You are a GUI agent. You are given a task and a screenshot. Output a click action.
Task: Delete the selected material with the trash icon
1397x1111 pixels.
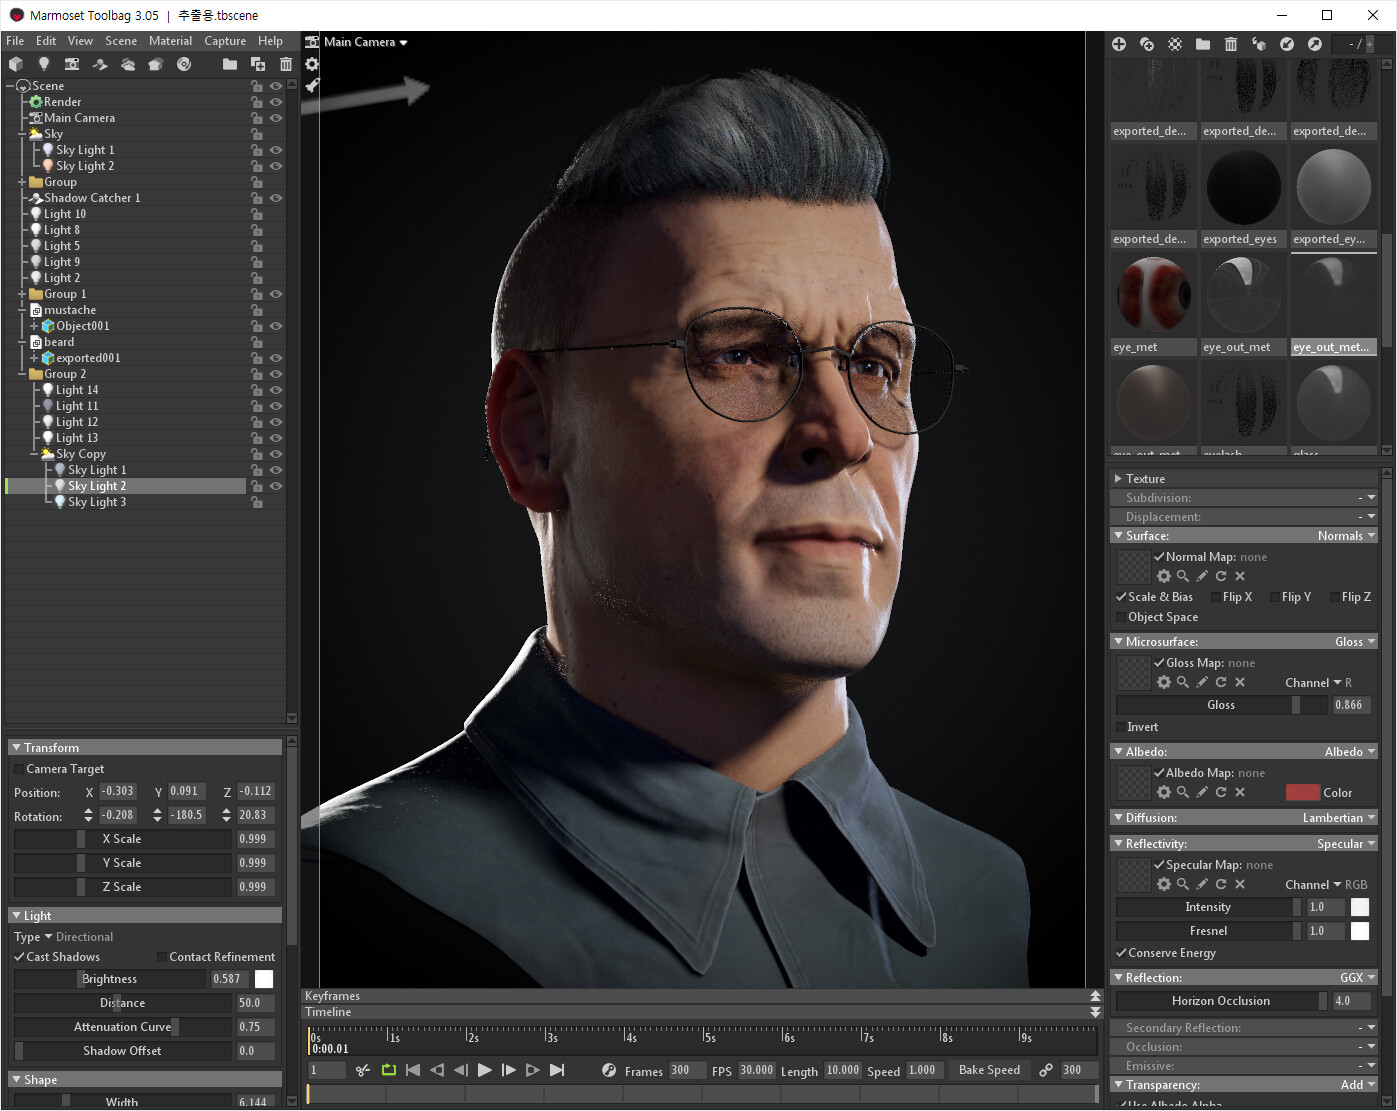point(1231,44)
